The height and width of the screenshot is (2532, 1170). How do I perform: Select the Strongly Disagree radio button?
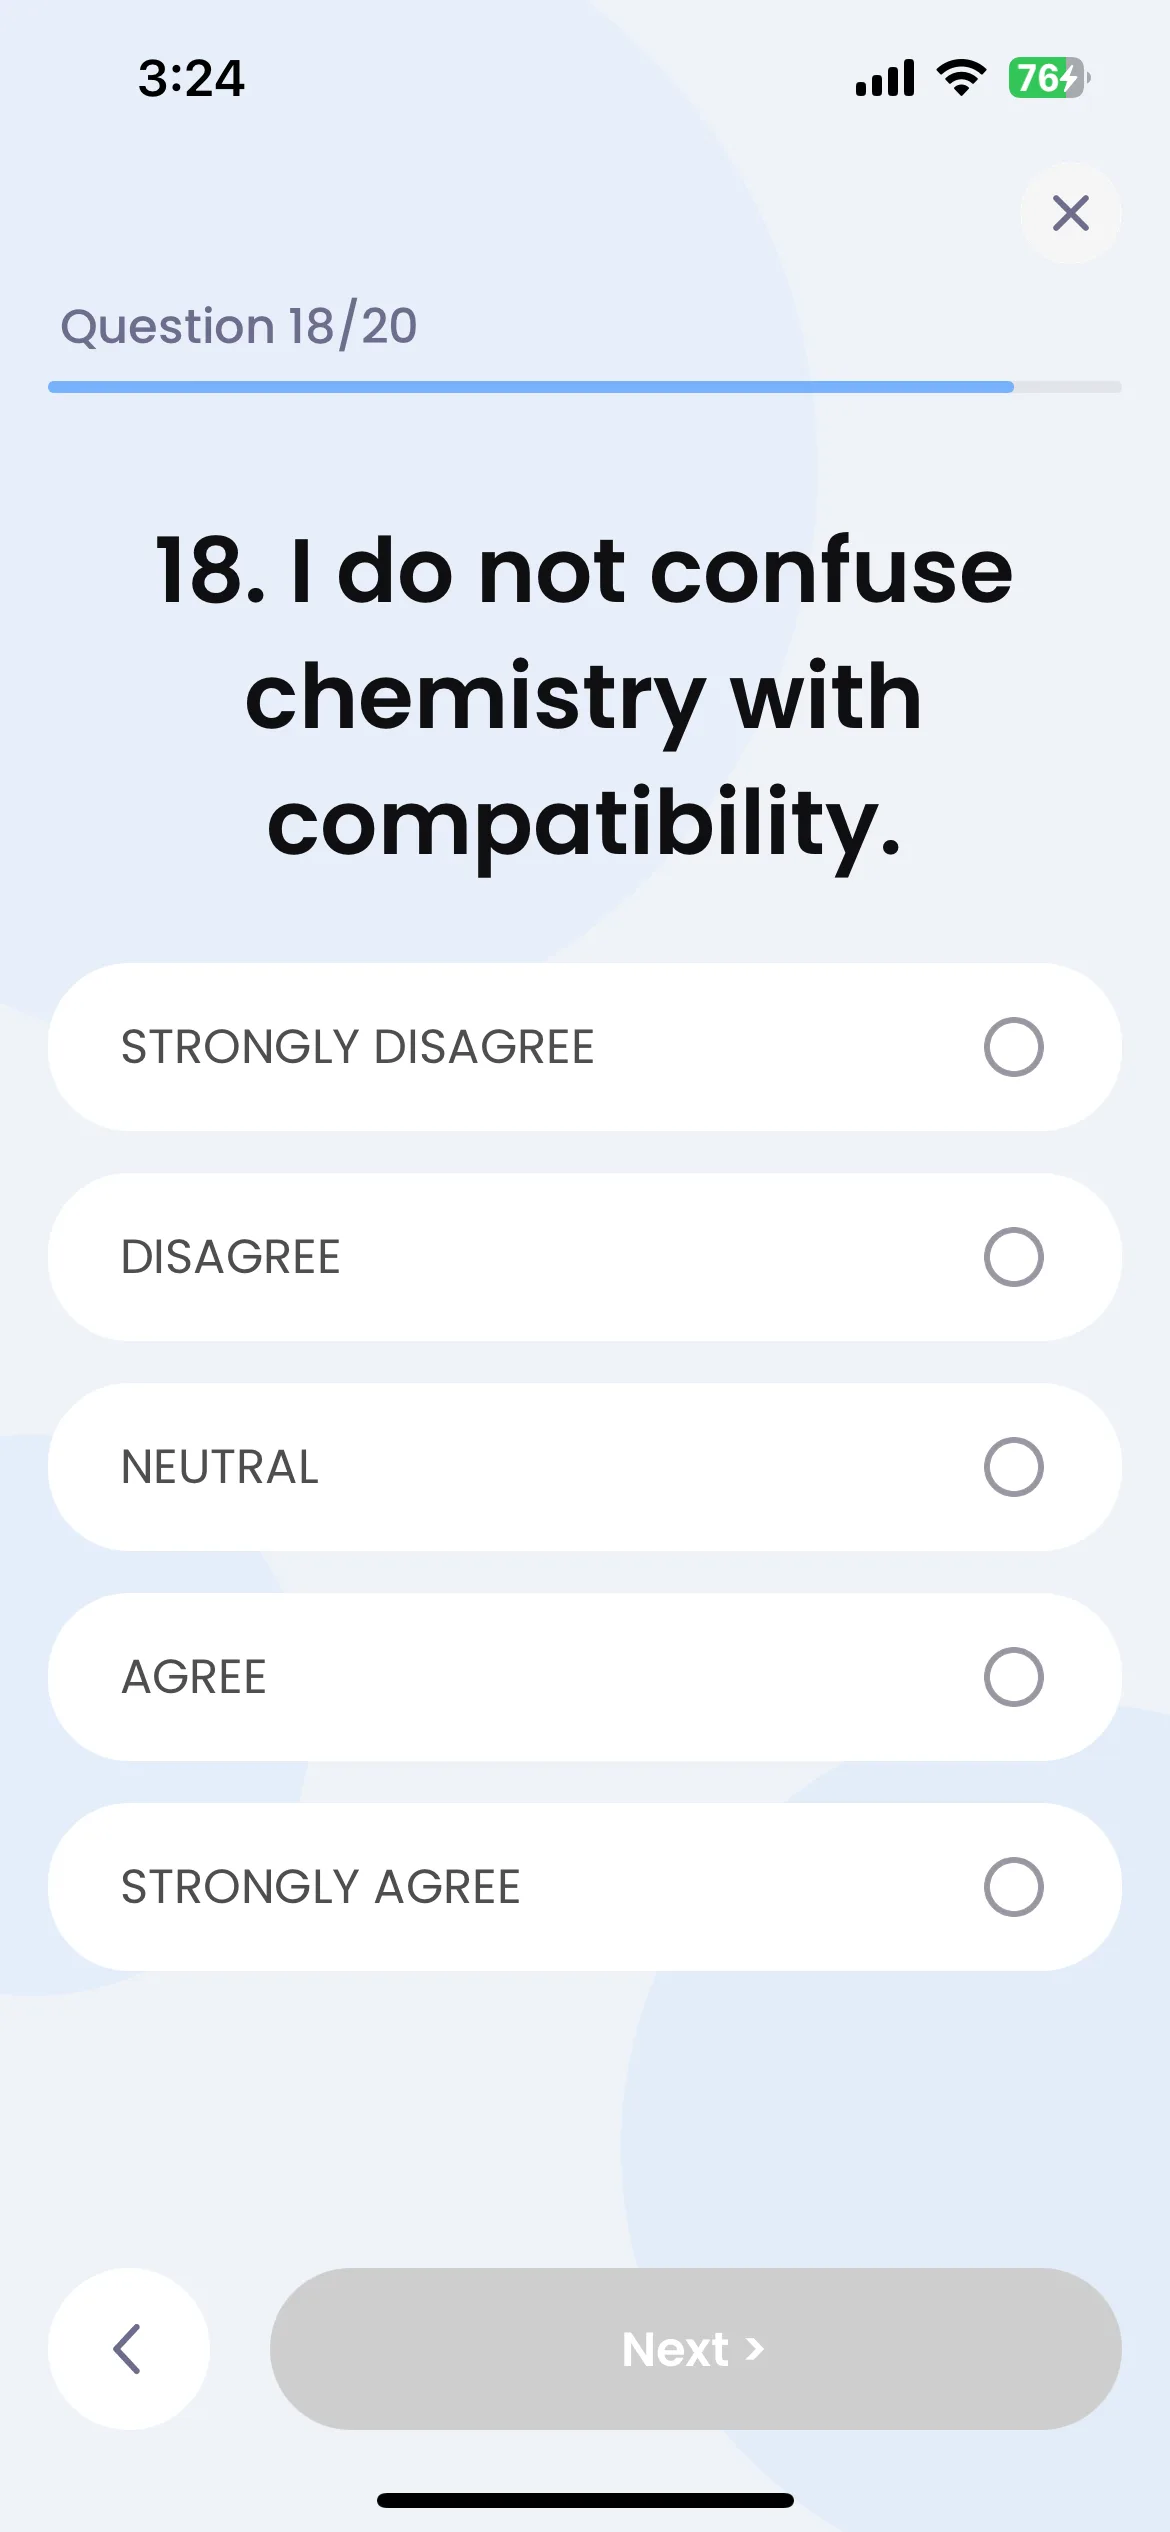tap(1013, 1047)
